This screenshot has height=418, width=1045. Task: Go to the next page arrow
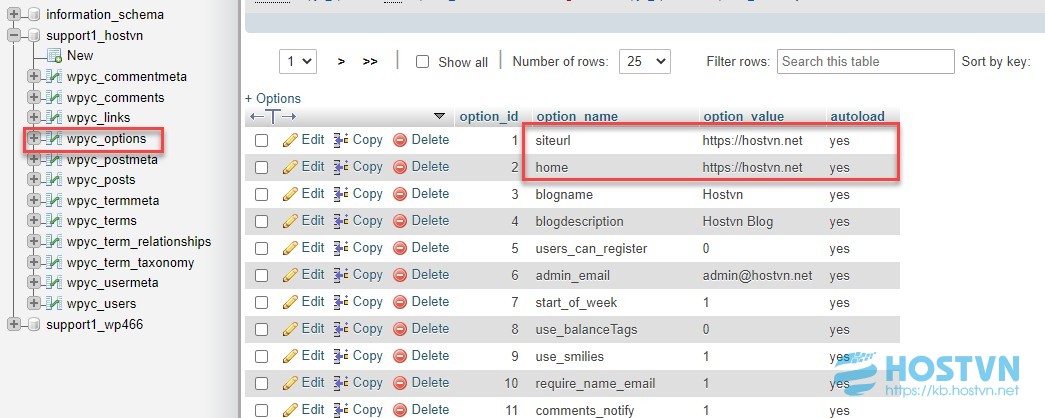tap(341, 61)
